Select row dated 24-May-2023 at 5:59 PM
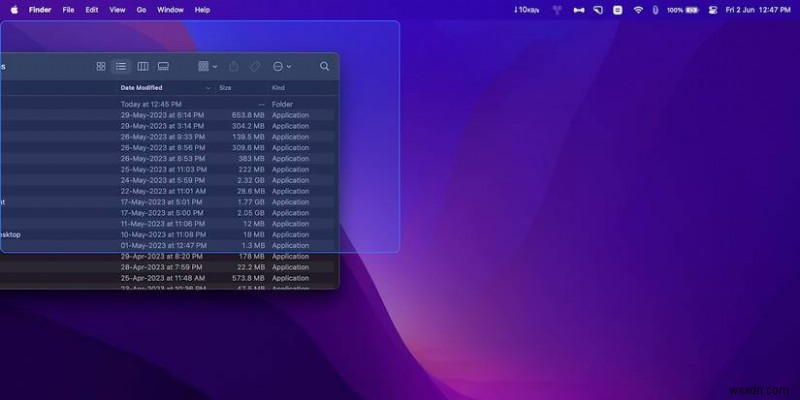This screenshot has height=400, width=800. (x=168, y=180)
